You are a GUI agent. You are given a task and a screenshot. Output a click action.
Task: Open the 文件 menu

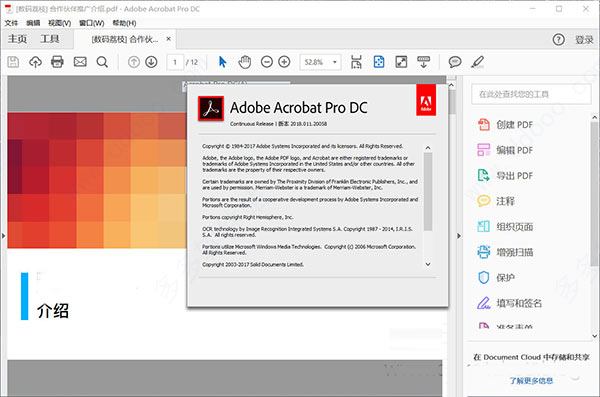point(11,23)
